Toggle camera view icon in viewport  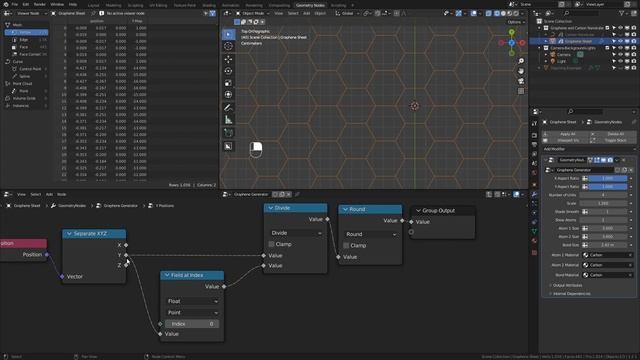[x=521, y=81]
